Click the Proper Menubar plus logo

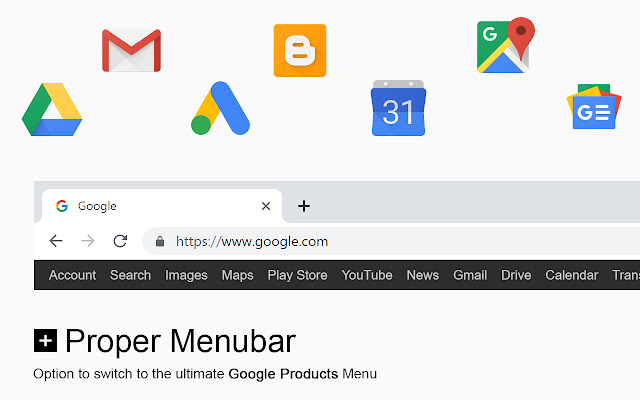[45, 340]
